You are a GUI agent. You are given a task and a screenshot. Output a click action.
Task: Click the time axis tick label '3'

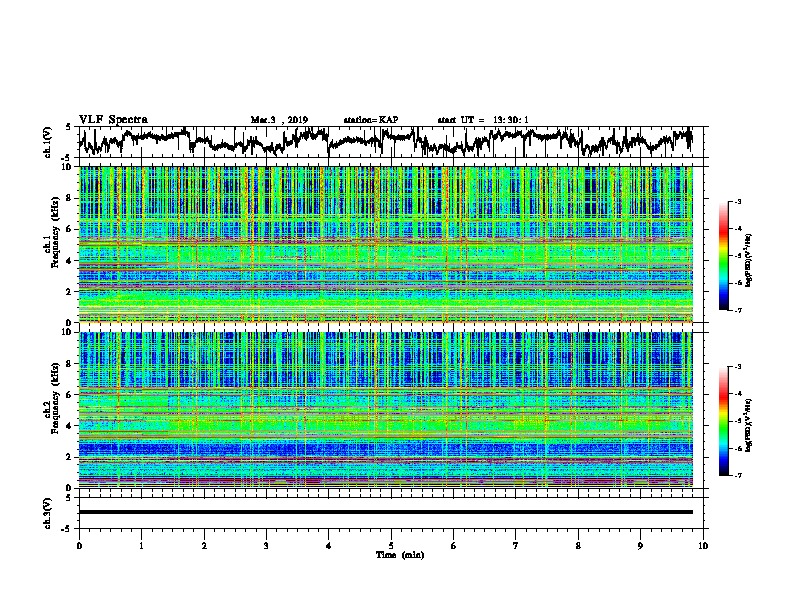point(266,546)
